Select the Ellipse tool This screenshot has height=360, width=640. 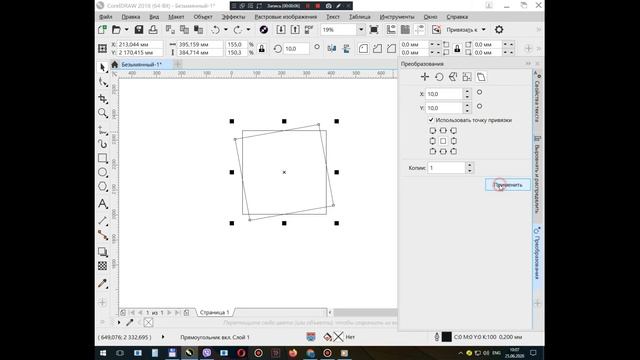tap(102, 172)
